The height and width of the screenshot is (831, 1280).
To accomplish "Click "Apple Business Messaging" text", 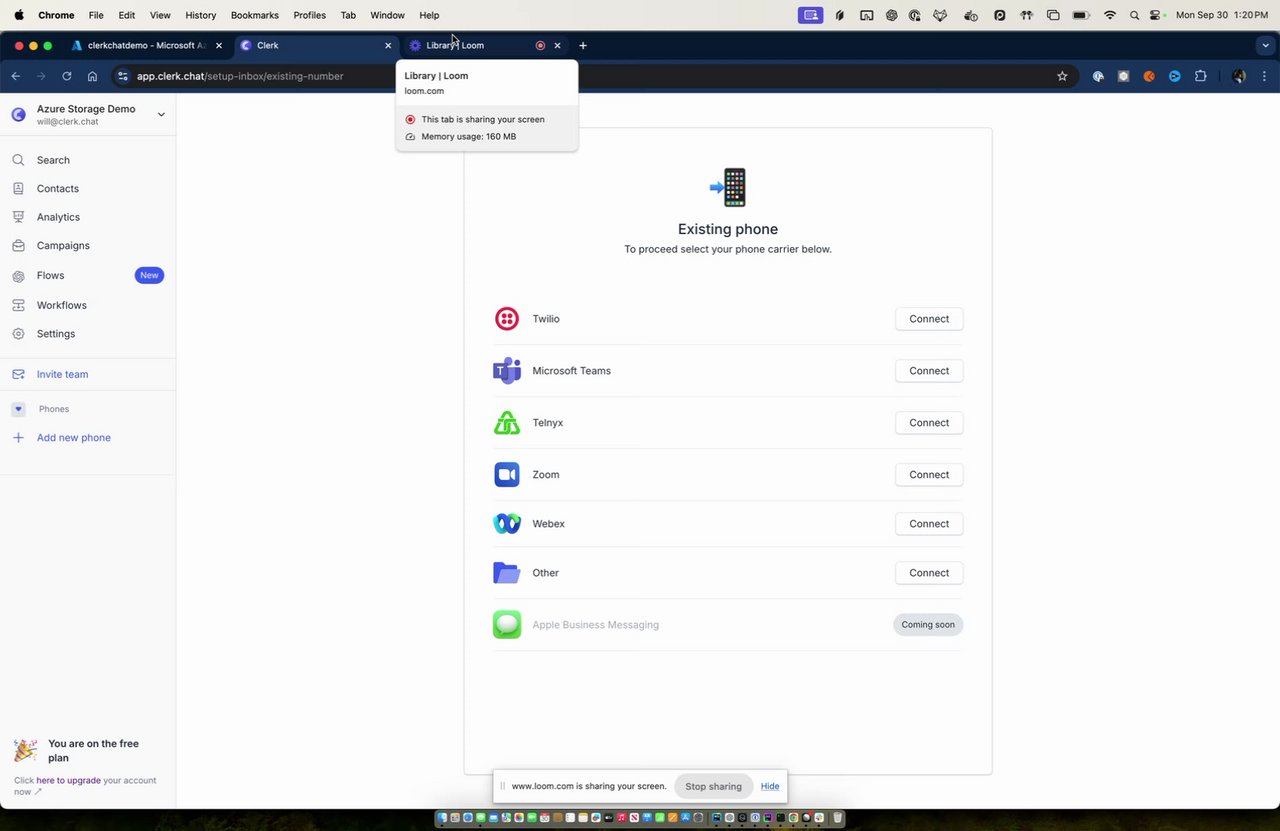I will (595, 625).
